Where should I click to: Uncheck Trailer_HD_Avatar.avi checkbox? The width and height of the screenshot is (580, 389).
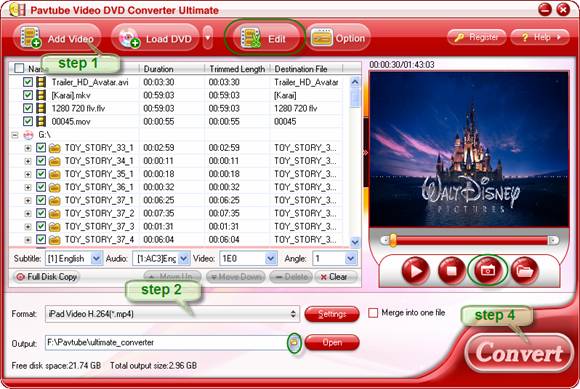click(x=28, y=82)
